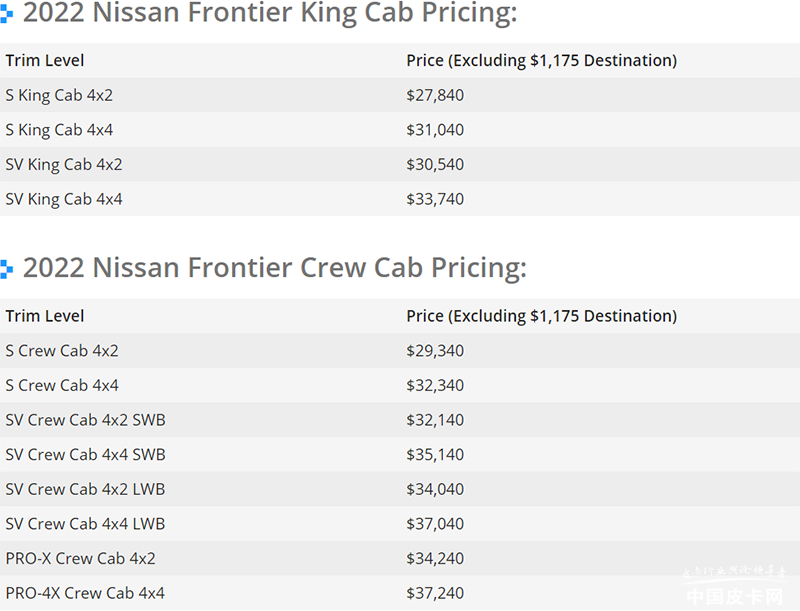Click the Chinese pickup site watermark logo

[x=737, y=592]
